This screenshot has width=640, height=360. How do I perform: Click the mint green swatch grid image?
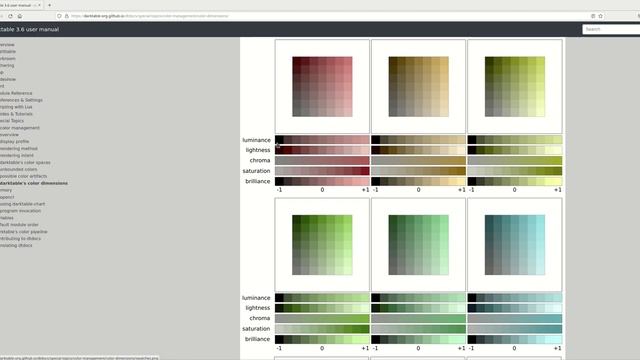[x=418, y=245]
